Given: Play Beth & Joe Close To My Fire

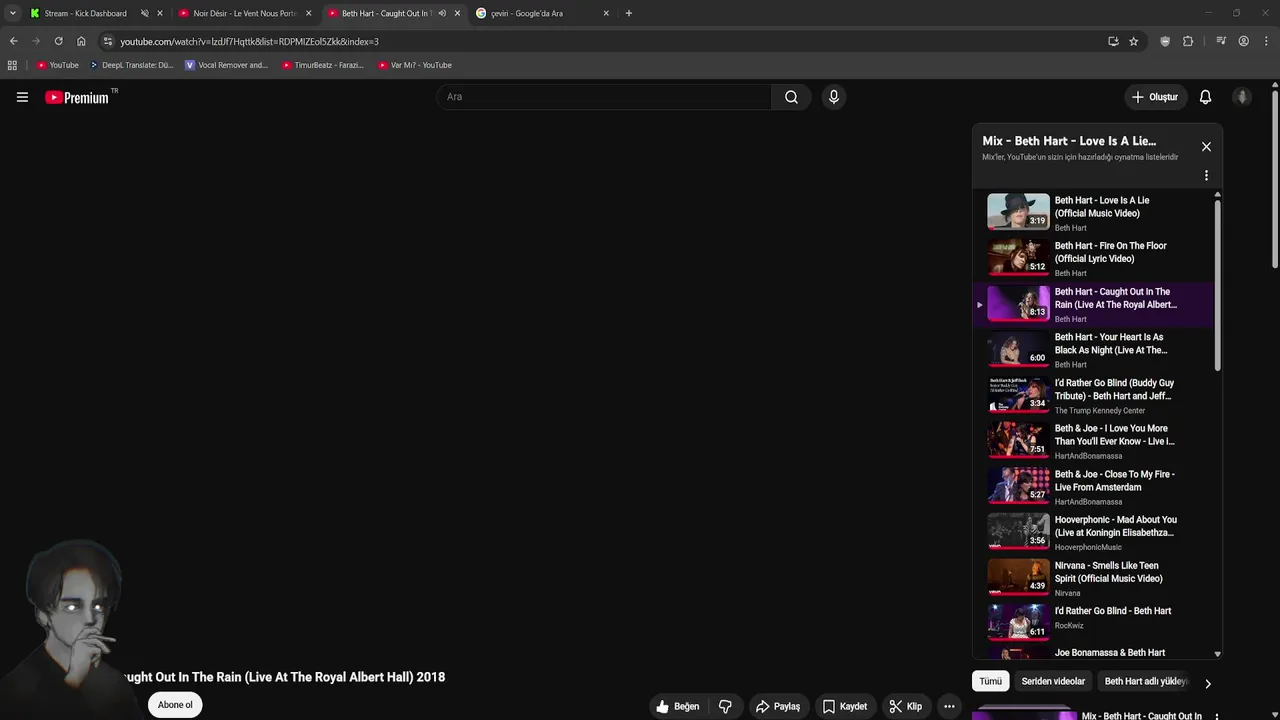Looking at the screenshot, I should click(1095, 487).
